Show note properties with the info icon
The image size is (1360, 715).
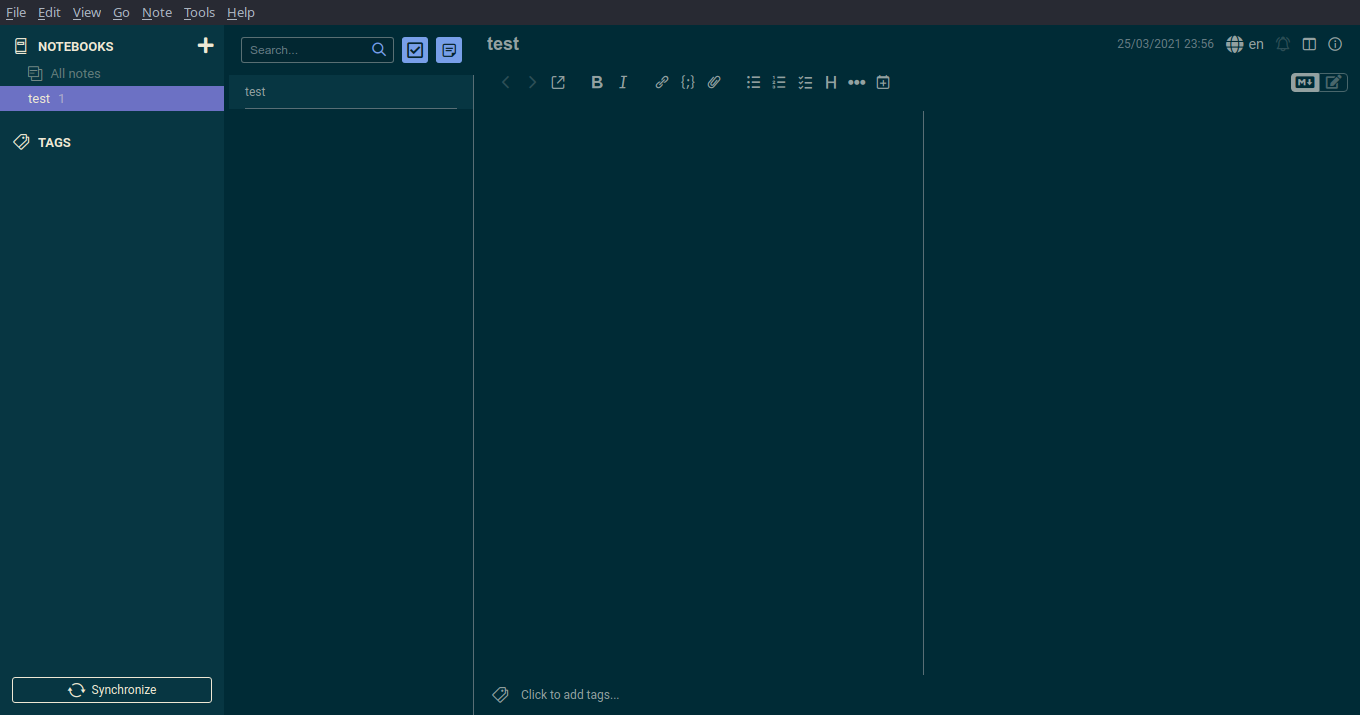(x=1335, y=44)
